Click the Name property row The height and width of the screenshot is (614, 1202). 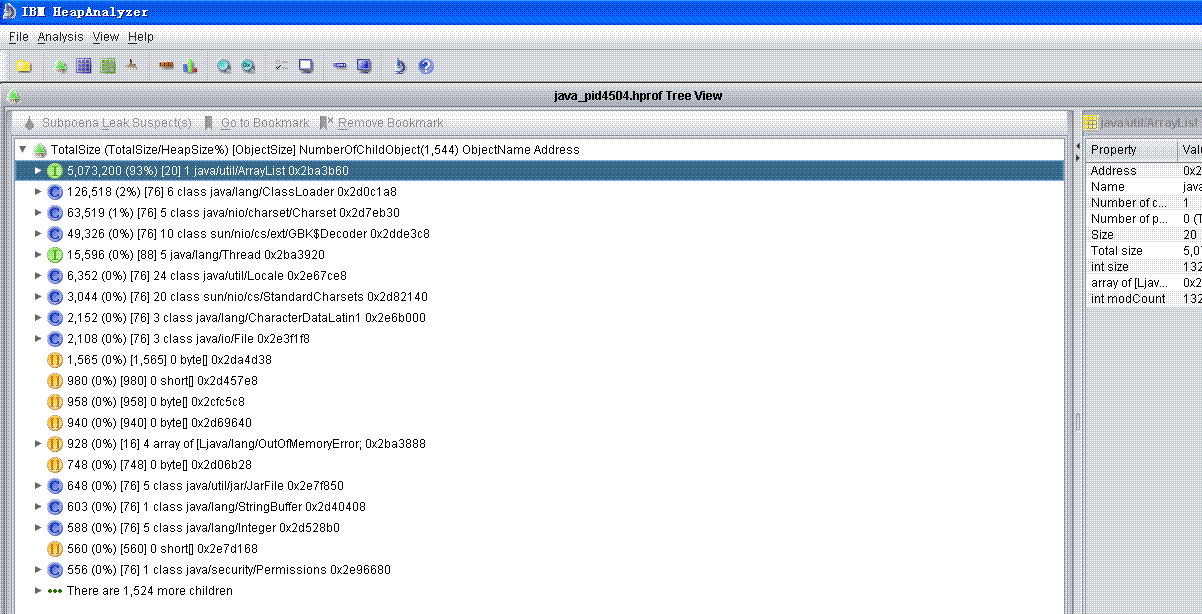tap(1143, 187)
